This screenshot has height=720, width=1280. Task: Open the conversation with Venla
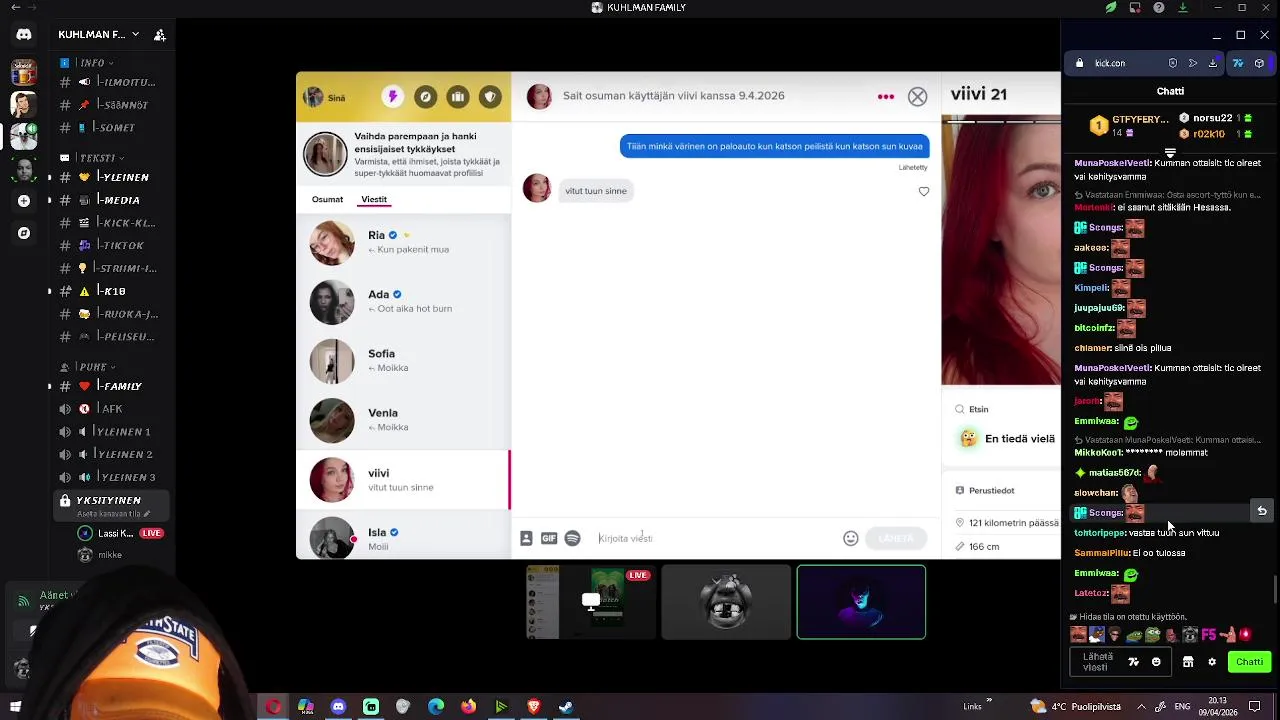pyautogui.click(x=403, y=420)
